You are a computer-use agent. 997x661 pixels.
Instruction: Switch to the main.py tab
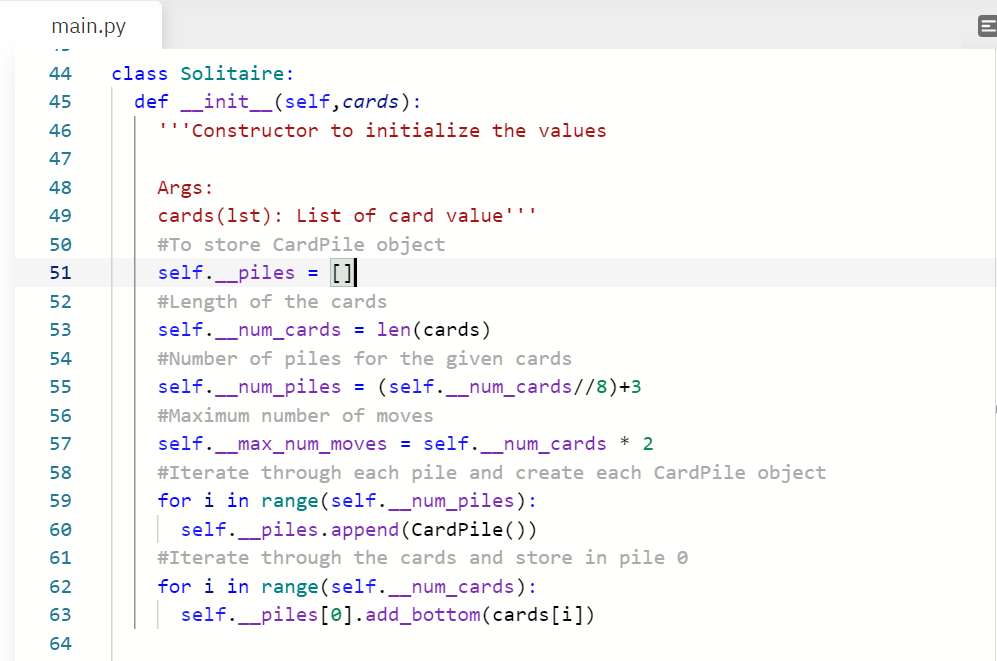88,26
